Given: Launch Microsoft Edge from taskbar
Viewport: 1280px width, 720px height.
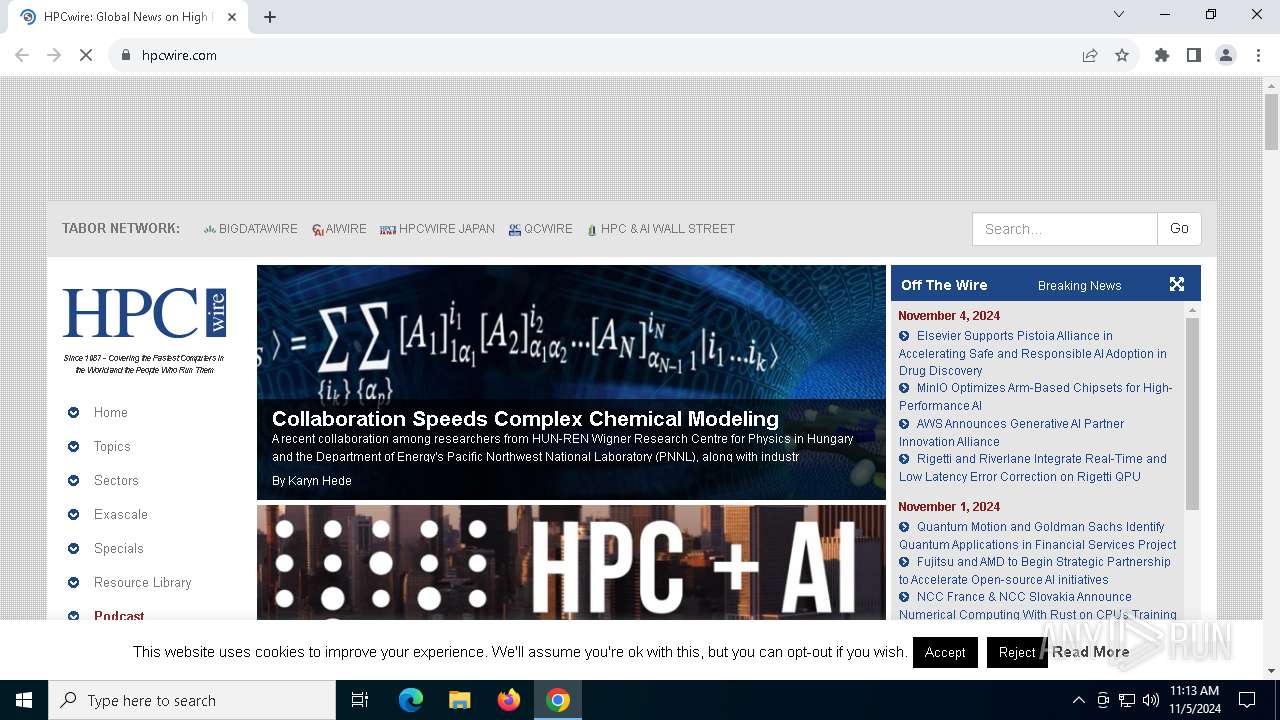Looking at the screenshot, I should click(x=411, y=700).
